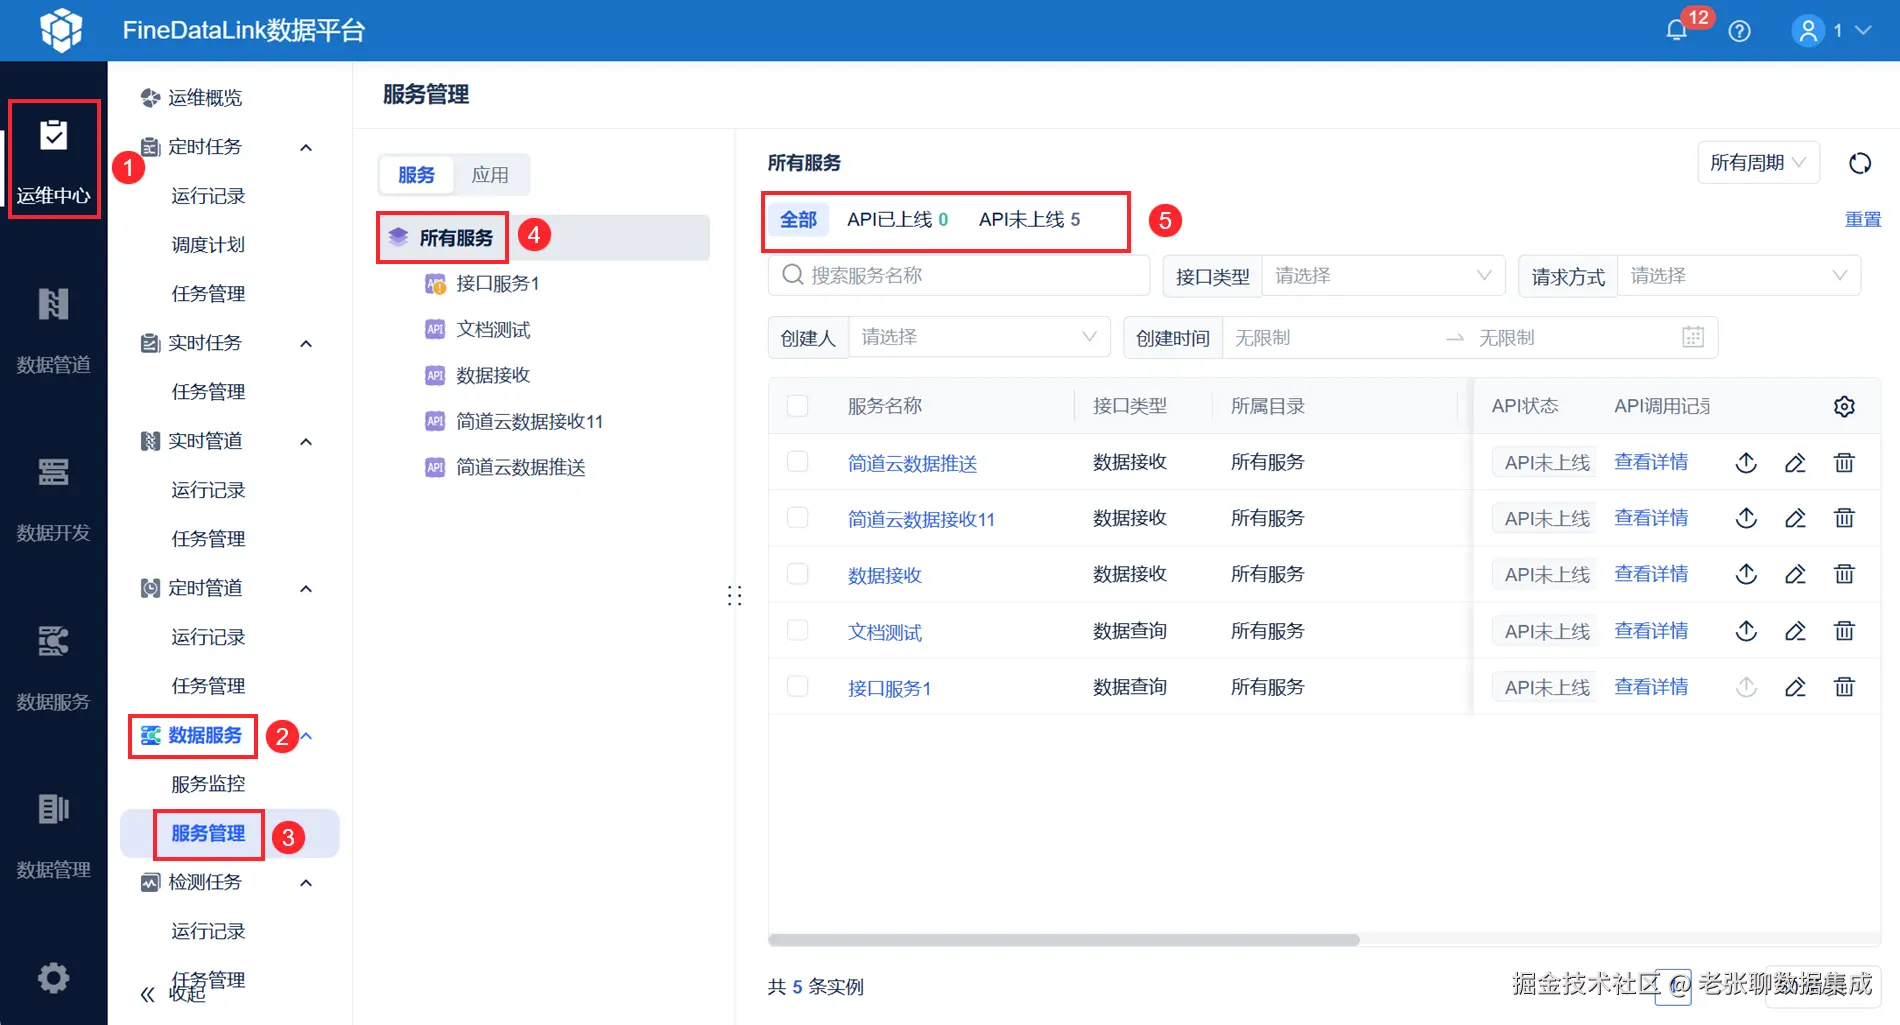Open the 创建时间 start date field

[1330, 338]
